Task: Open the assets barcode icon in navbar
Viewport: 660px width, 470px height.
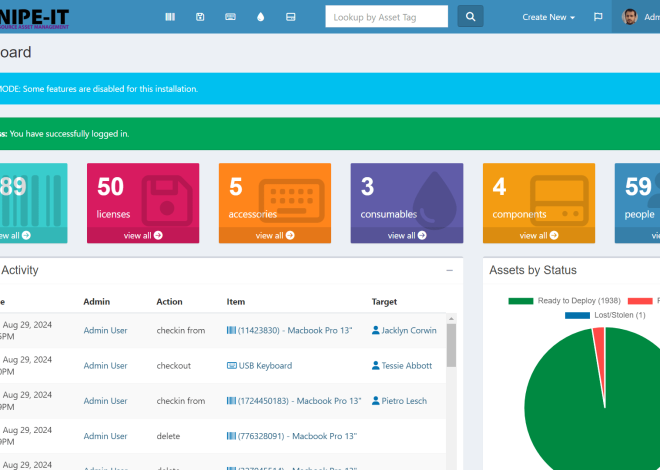Action: tap(170, 17)
